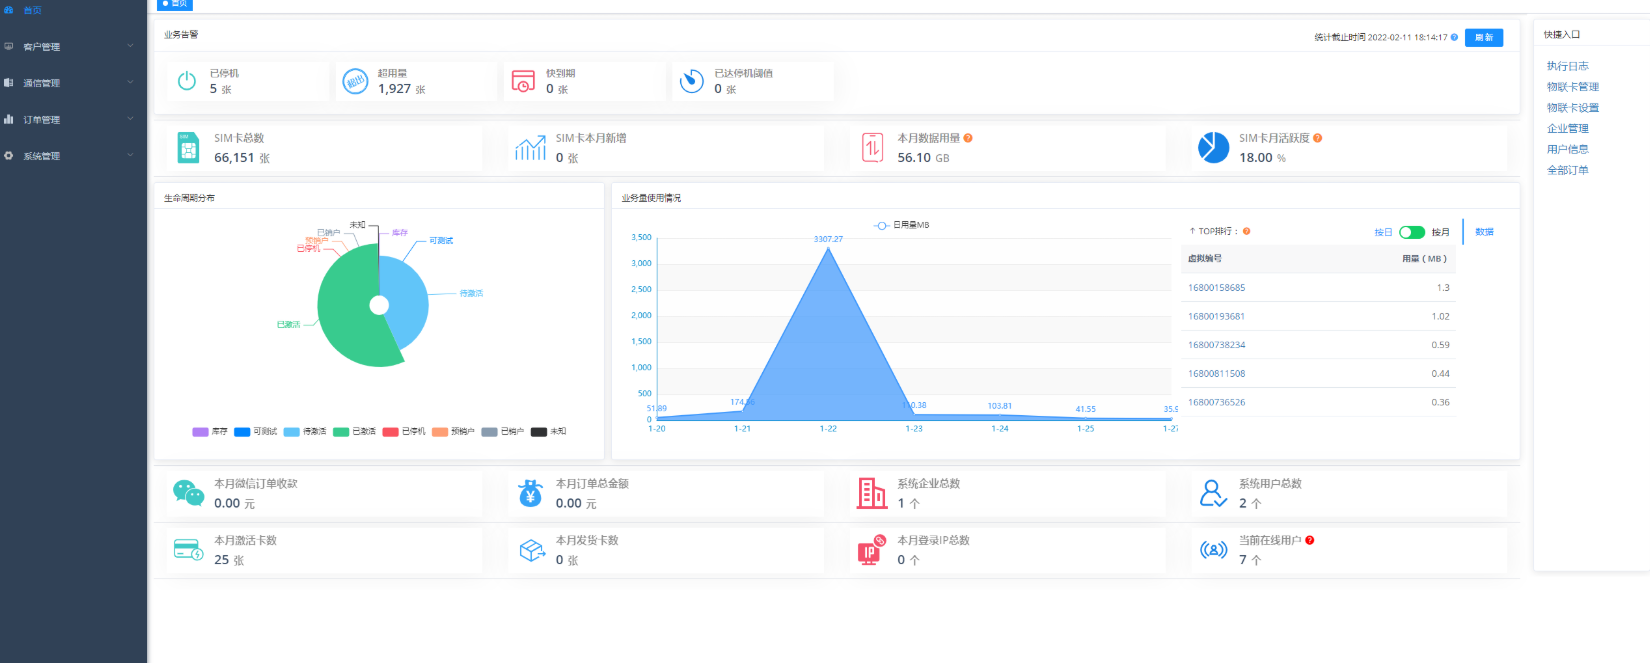Image resolution: width=1650 pixels, height=663 pixels.
Task: Toggle the 按日/按月 usage switch
Action: point(1412,232)
